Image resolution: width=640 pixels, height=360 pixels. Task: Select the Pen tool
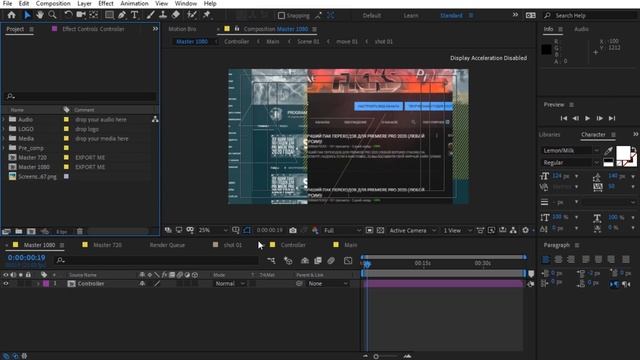[x=122, y=15]
